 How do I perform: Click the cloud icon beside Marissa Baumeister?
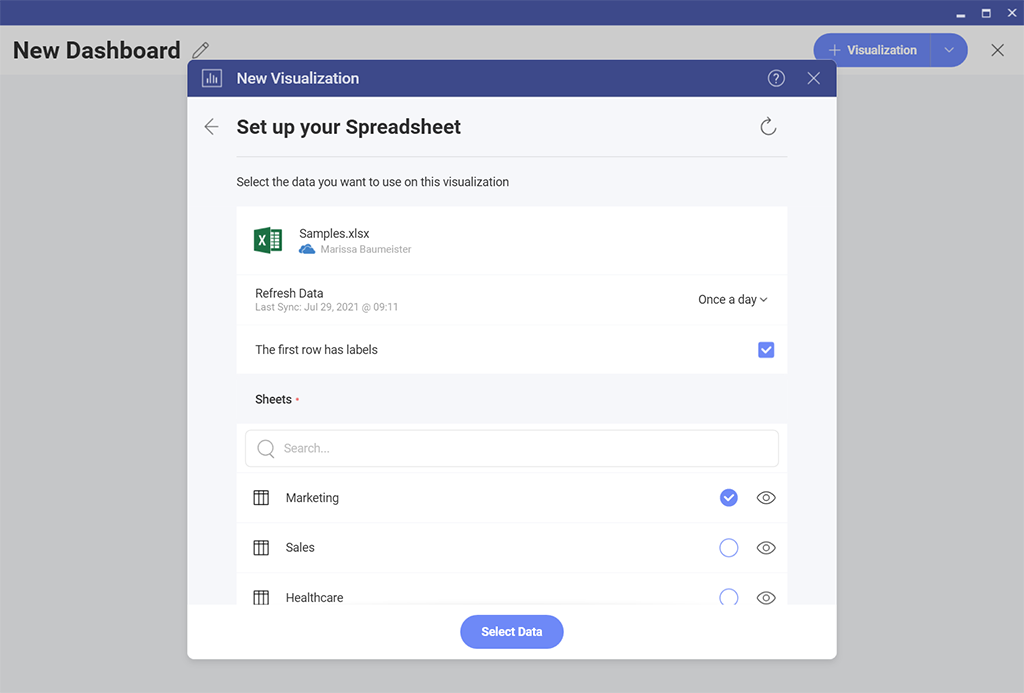tap(307, 250)
